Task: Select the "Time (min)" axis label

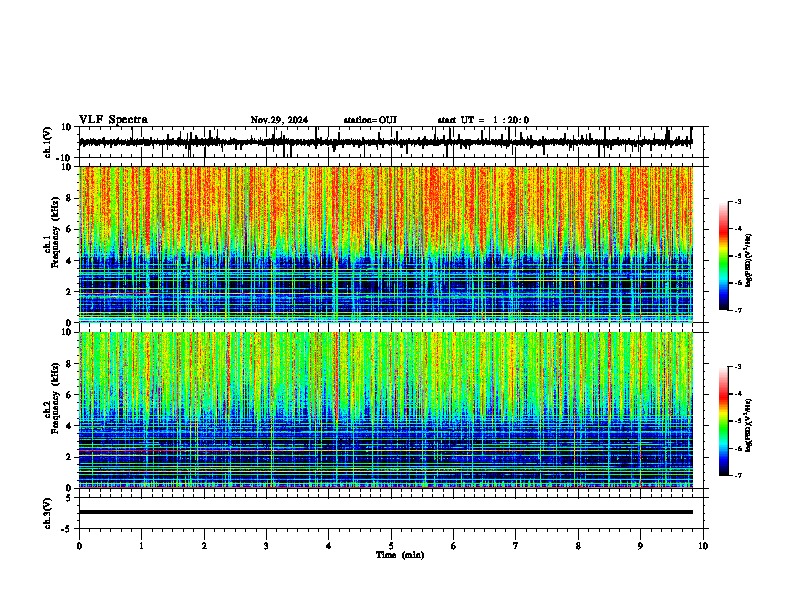Action: click(400, 555)
